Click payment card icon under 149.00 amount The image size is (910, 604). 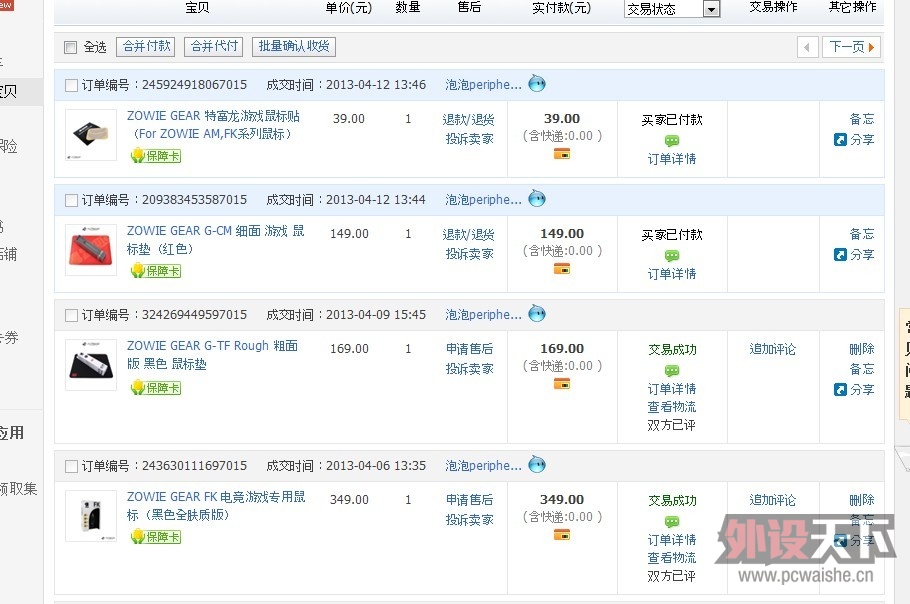(562, 269)
